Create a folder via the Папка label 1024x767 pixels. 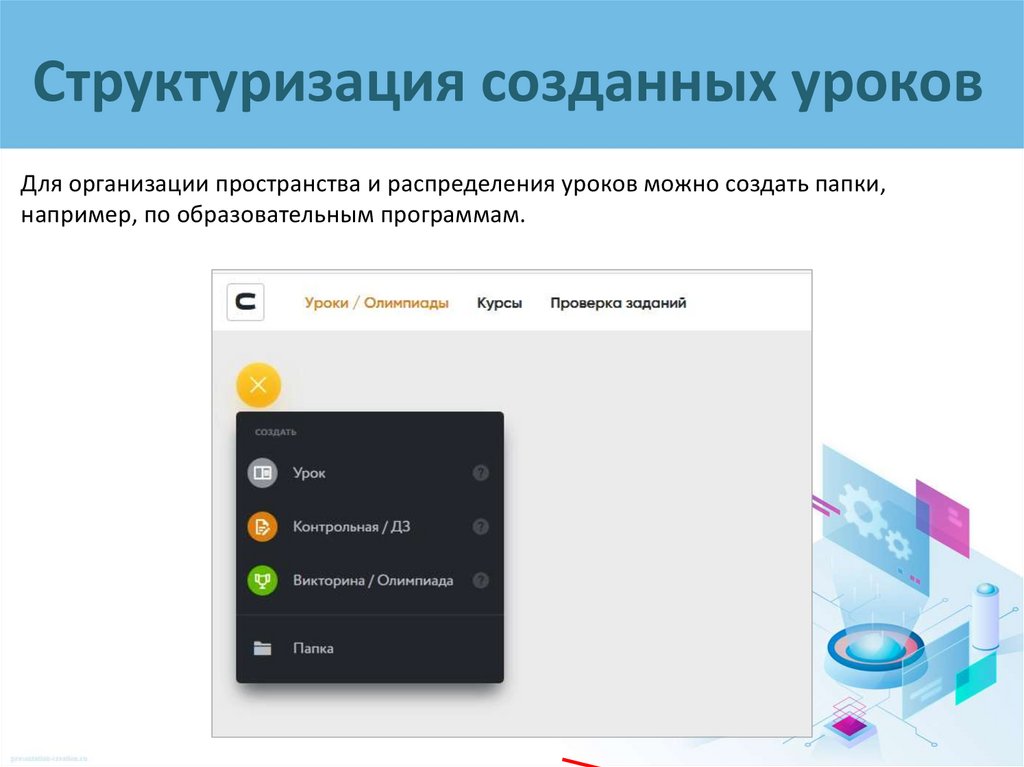(313, 648)
